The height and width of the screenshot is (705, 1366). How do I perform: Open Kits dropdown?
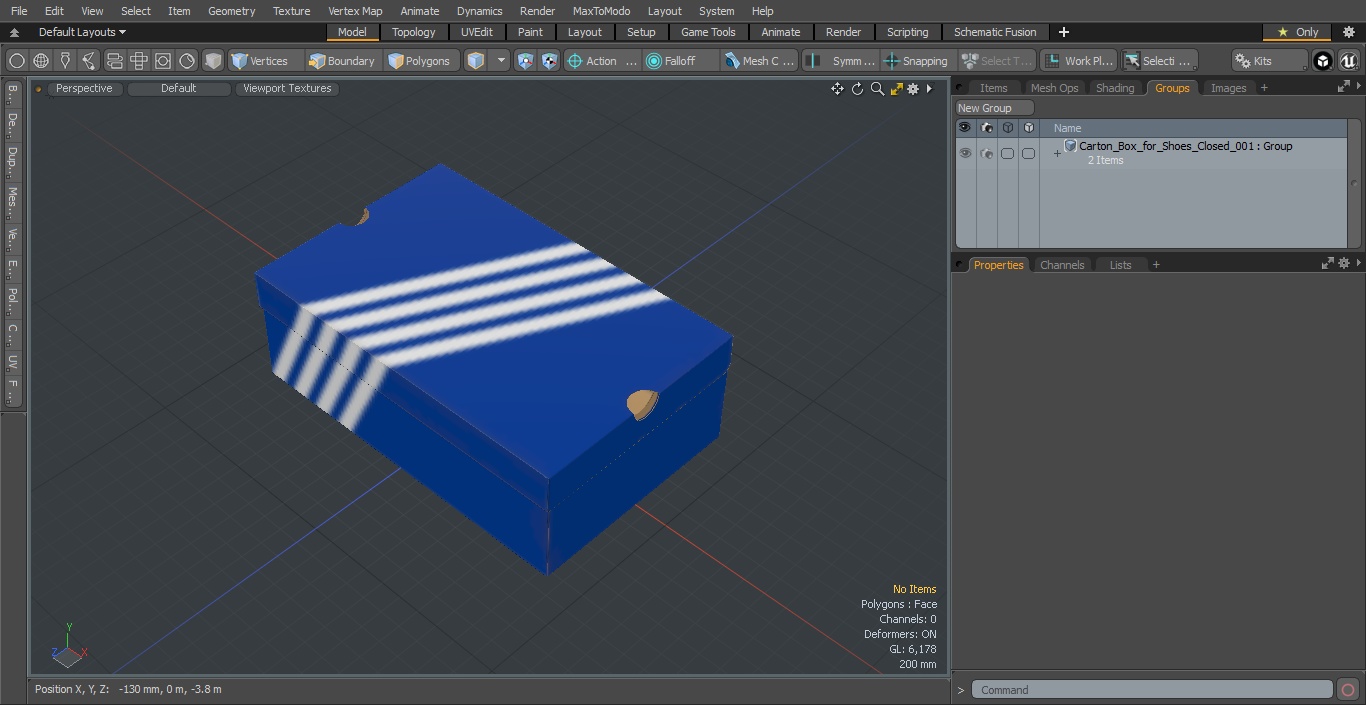(x=1269, y=61)
